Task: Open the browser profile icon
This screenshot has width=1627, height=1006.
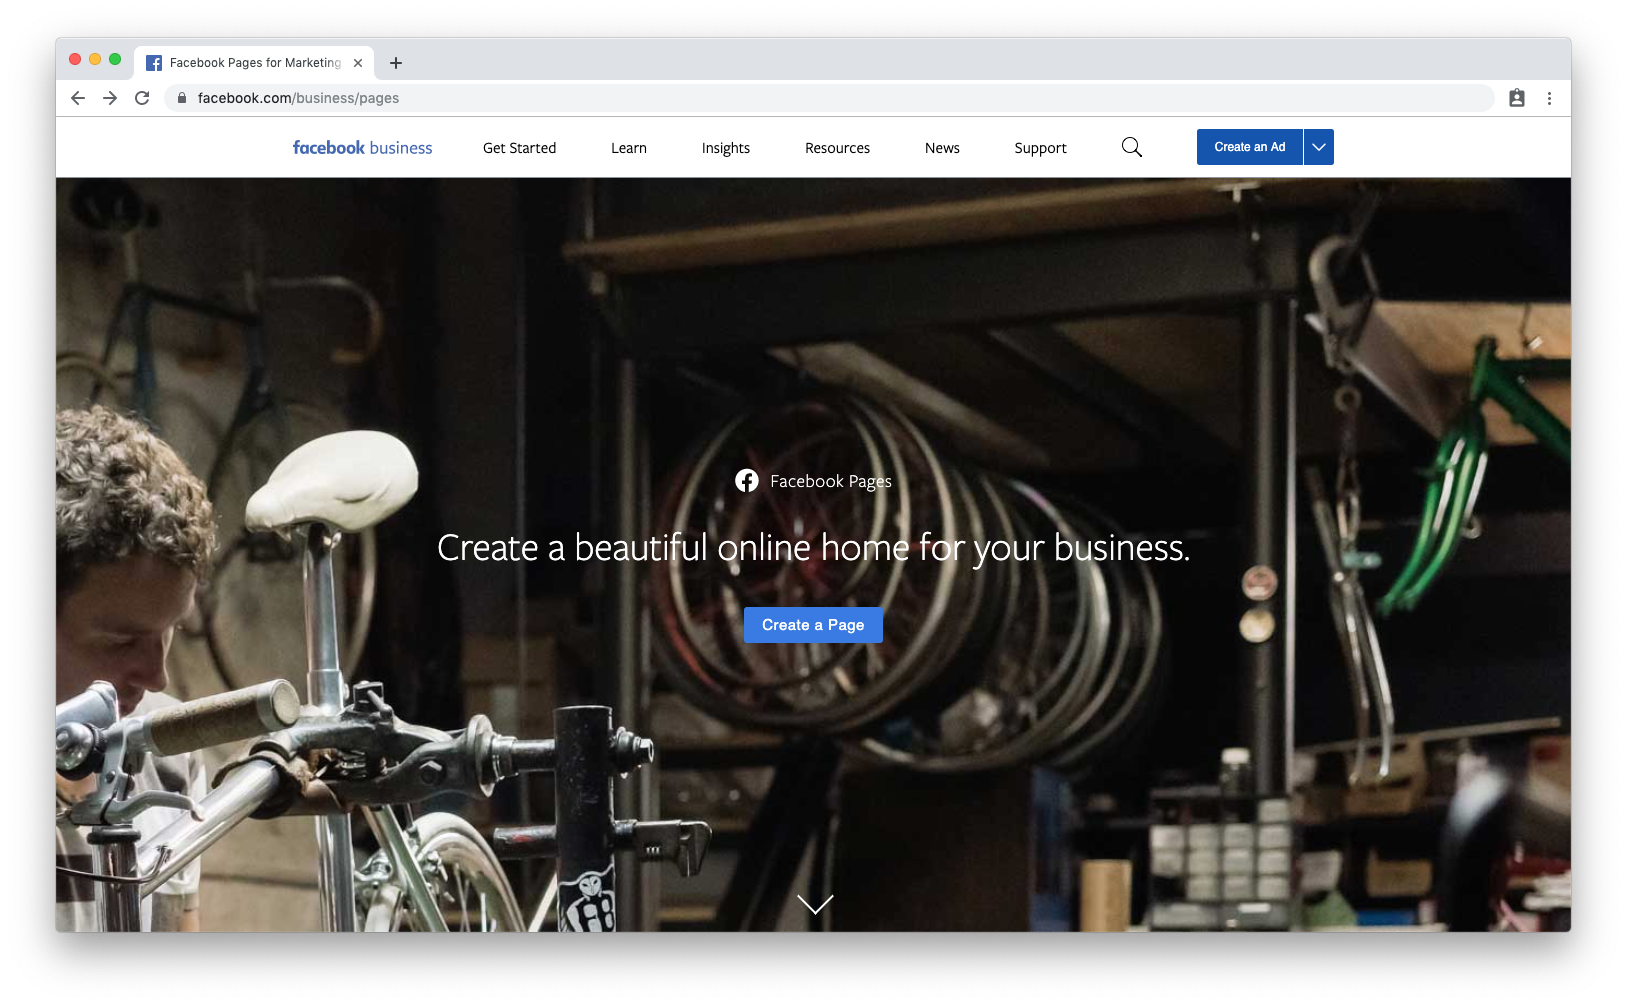Action: point(1517,98)
